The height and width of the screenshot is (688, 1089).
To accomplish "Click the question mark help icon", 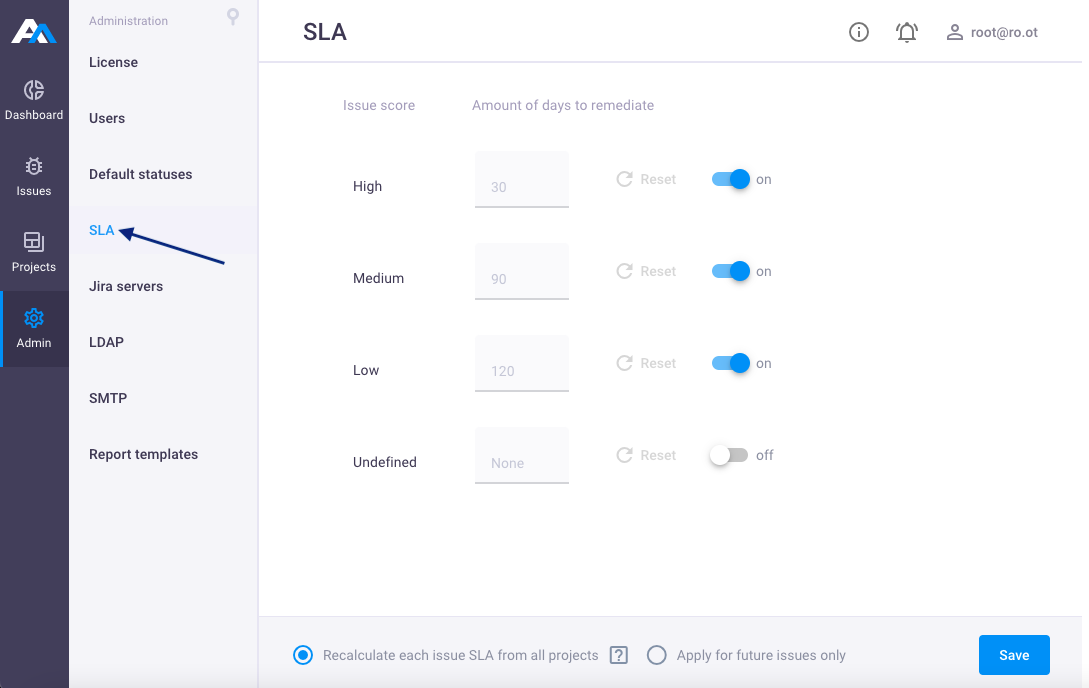I will [x=619, y=655].
